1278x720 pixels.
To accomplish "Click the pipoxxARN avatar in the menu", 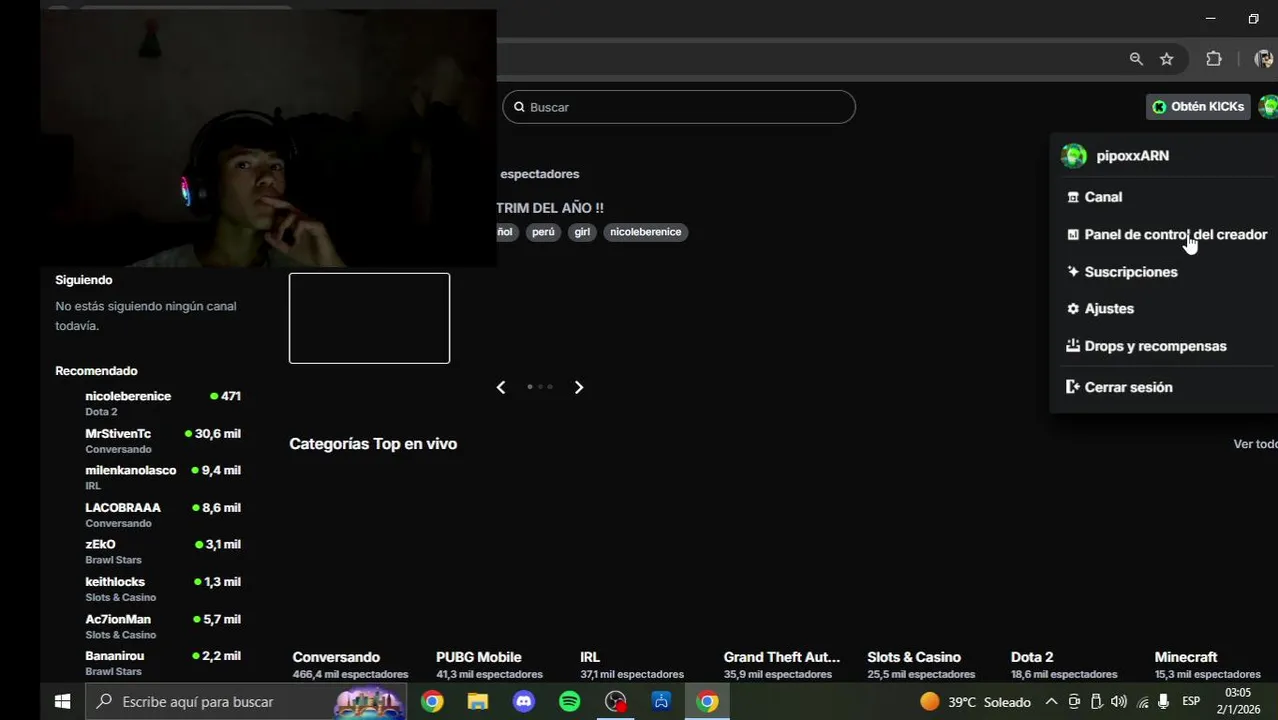I will (x=1074, y=156).
